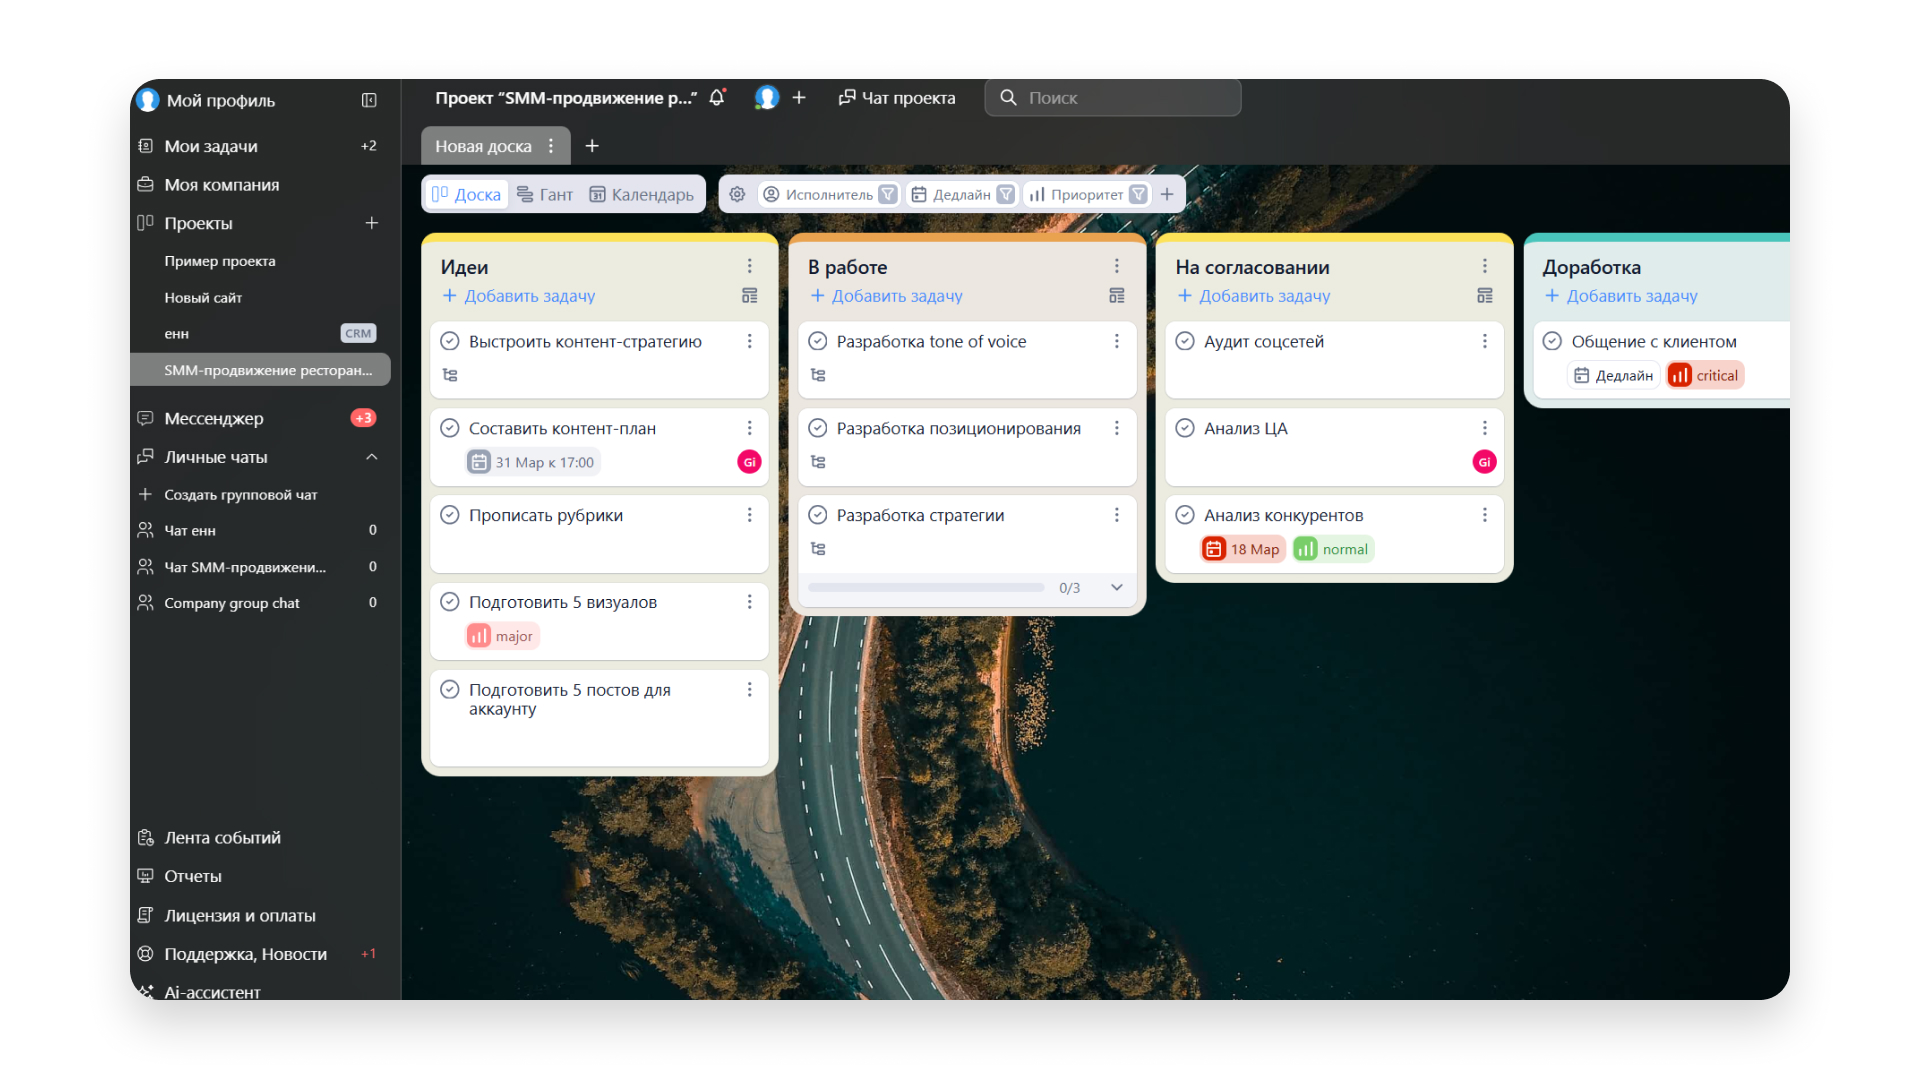Click the plus icon to add new board

[x=592, y=146]
